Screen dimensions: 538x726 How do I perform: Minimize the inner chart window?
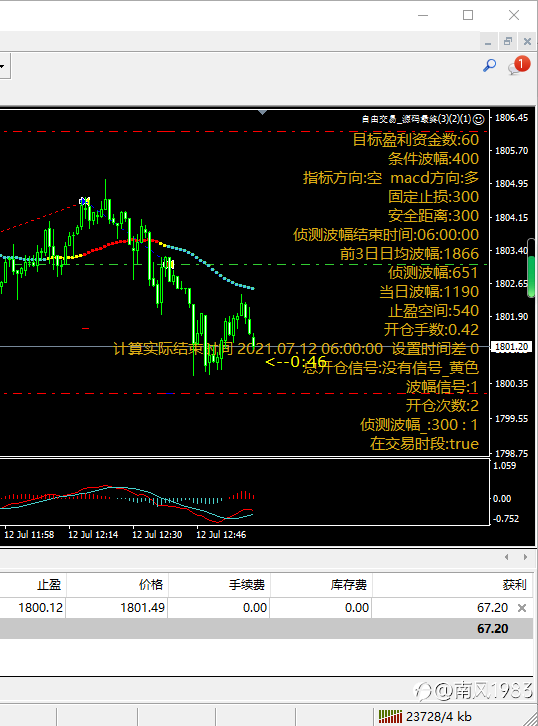(x=488, y=42)
